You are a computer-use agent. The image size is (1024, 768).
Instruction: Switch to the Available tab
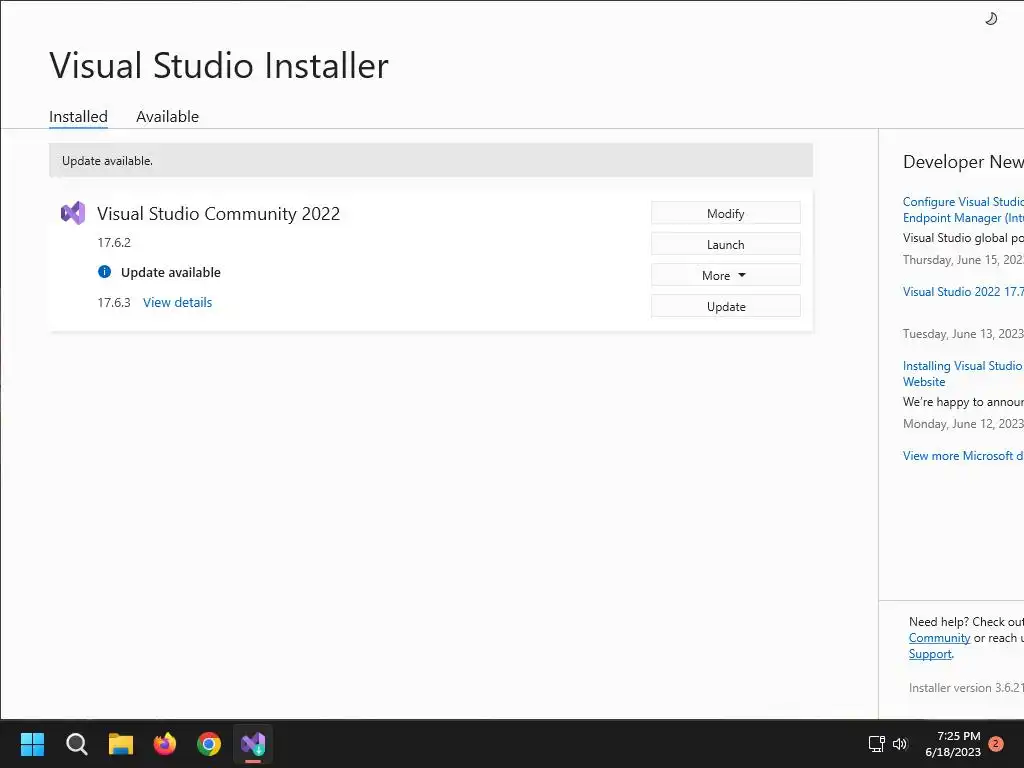point(167,116)
